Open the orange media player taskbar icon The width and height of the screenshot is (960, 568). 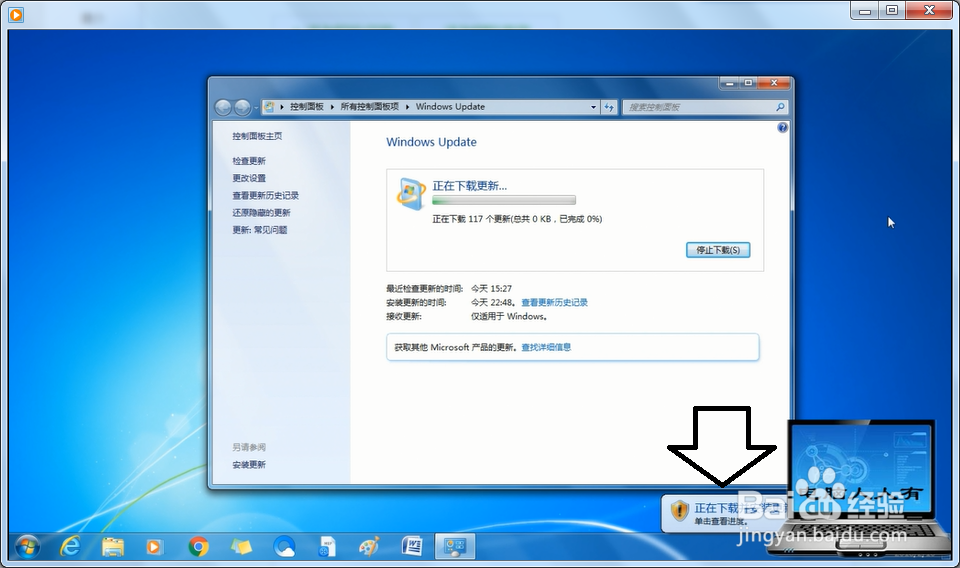(x=154, y=547)
